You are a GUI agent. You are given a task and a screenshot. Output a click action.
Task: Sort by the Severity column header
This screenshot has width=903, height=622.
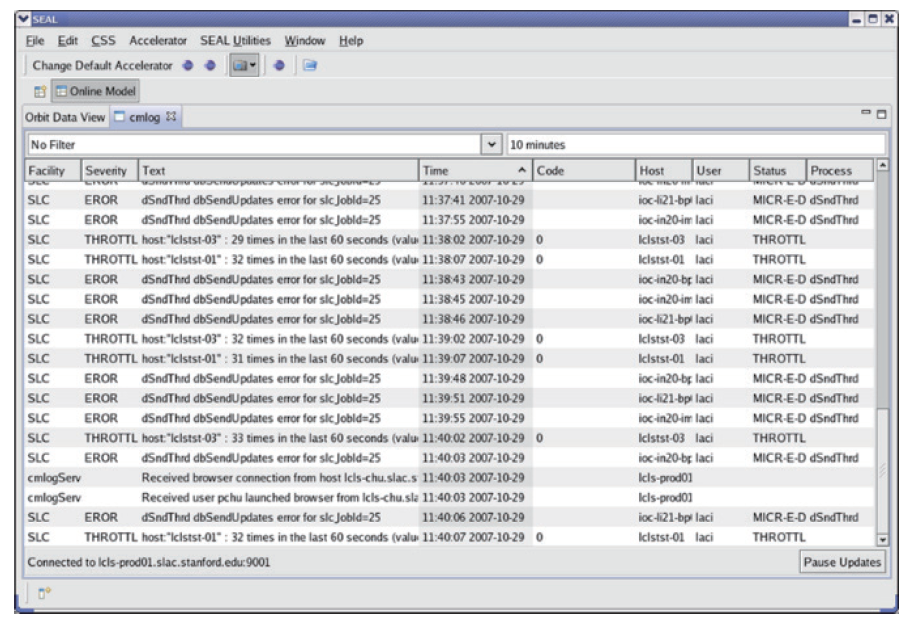click(109, 170)
